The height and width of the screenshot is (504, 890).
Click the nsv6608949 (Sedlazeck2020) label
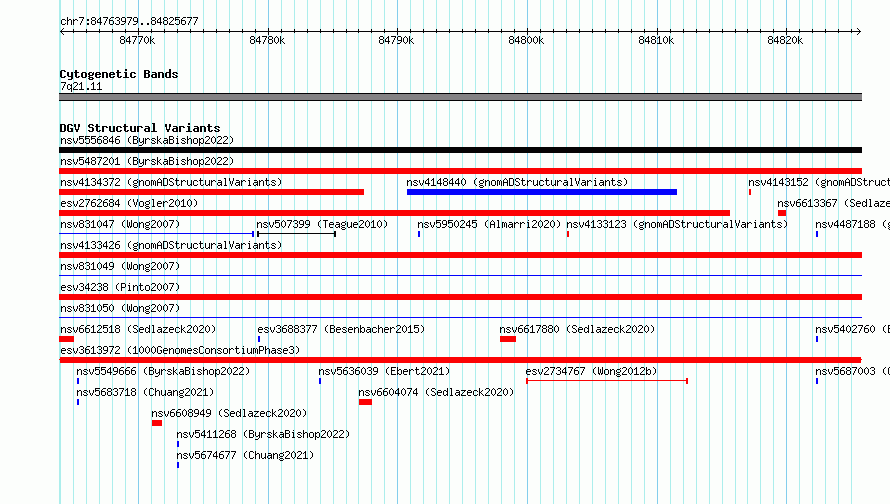[x=229, y=413]
